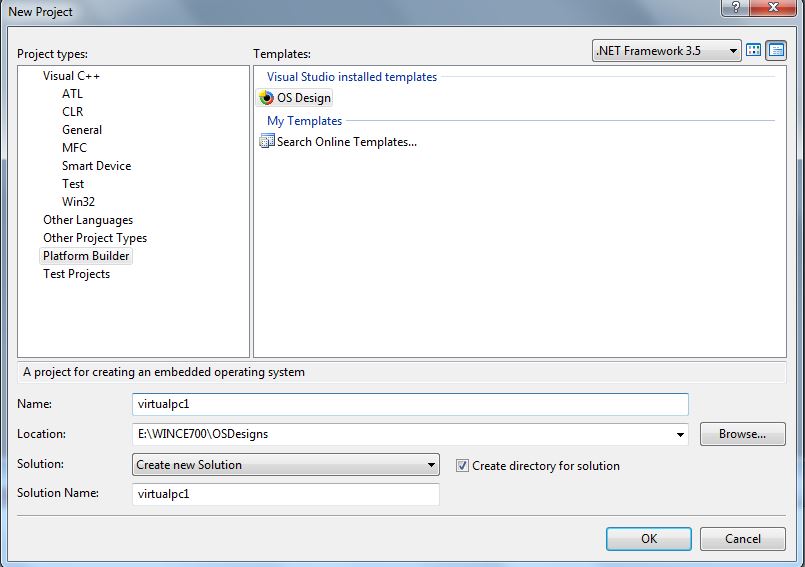The height and width of the screenshot is (567, 805).
Task: Select Visual C++ project type
Action: pyautogui.click(x=71, y=76)
